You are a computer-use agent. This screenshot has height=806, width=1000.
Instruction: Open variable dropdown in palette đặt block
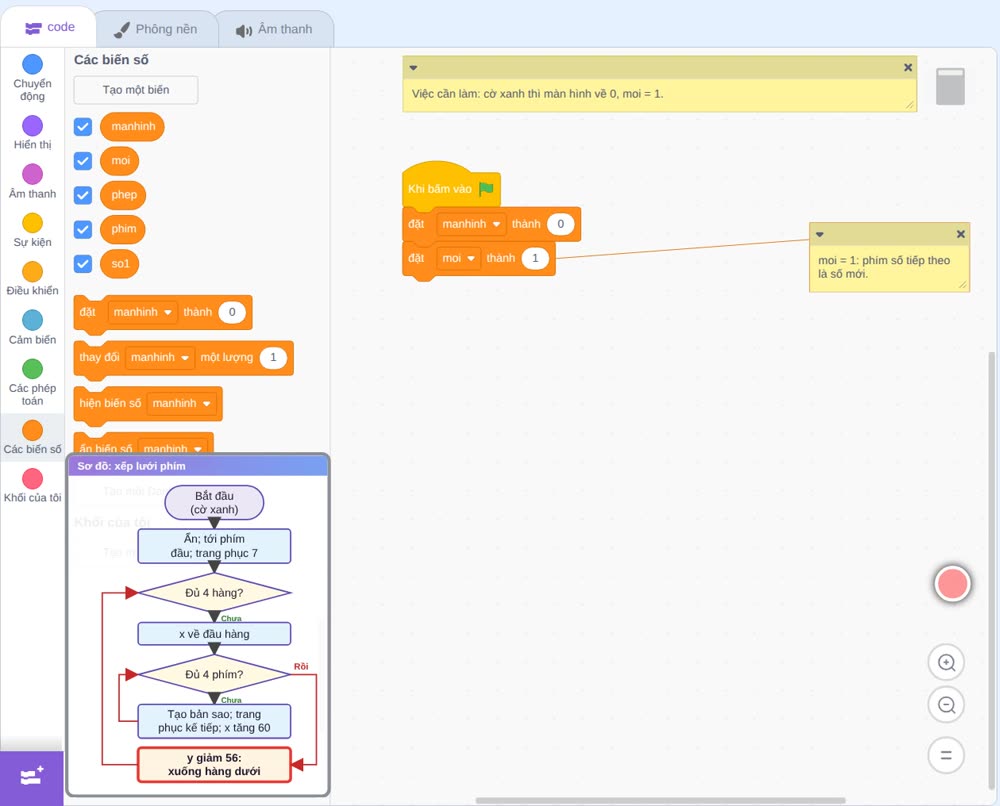point(143,312)
